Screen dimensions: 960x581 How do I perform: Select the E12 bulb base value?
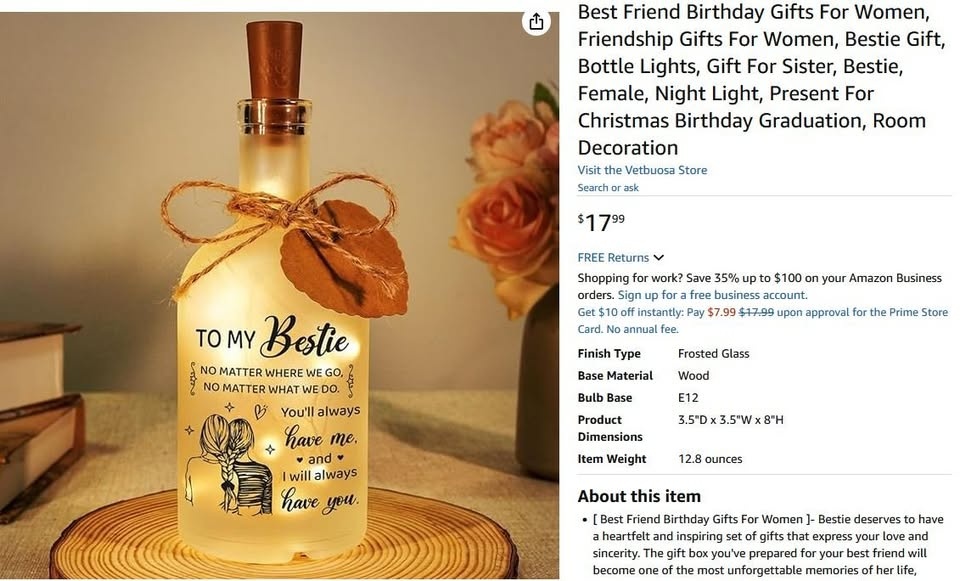click(688, 398)
